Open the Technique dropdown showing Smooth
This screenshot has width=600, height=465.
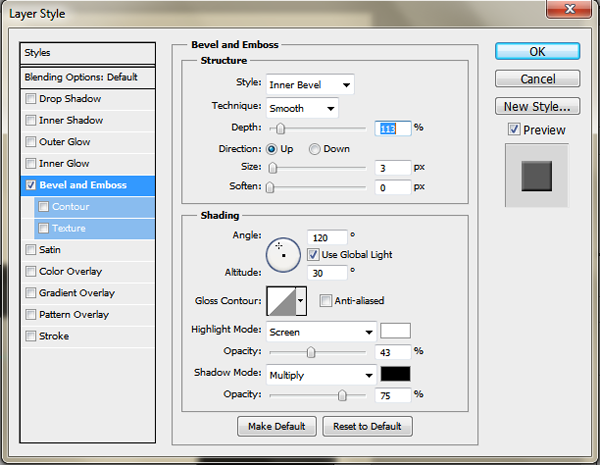302,108
